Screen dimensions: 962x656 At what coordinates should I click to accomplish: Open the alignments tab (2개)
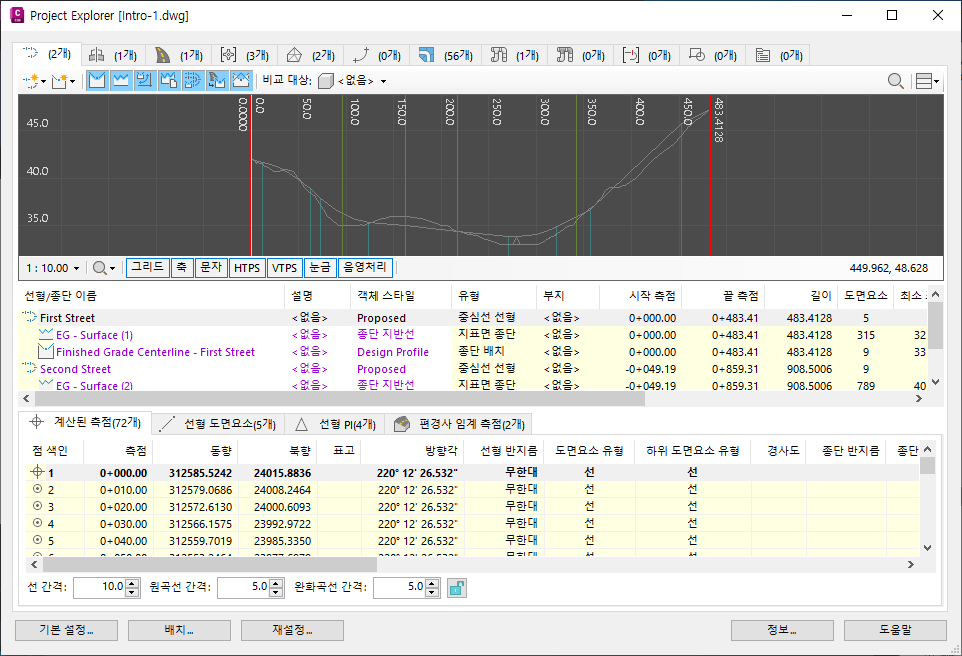(47, 55)
